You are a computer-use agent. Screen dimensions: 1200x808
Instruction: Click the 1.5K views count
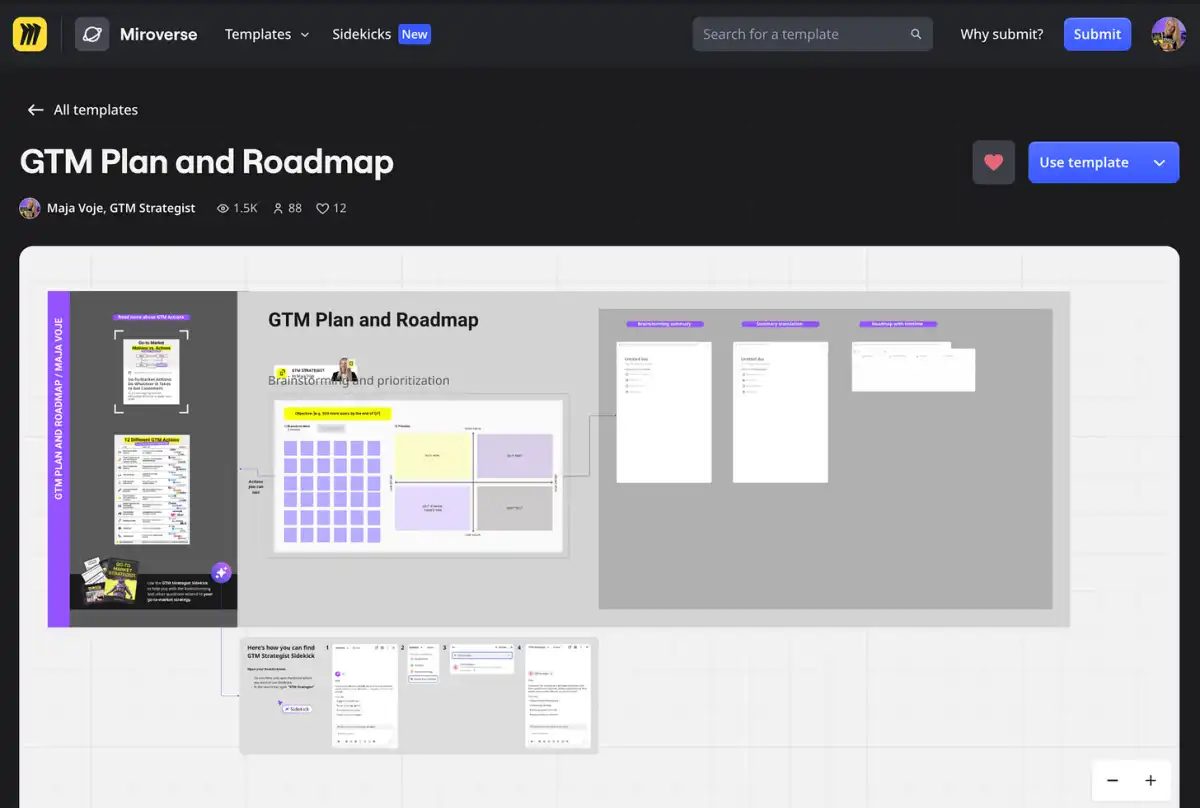tap(245, 208)
